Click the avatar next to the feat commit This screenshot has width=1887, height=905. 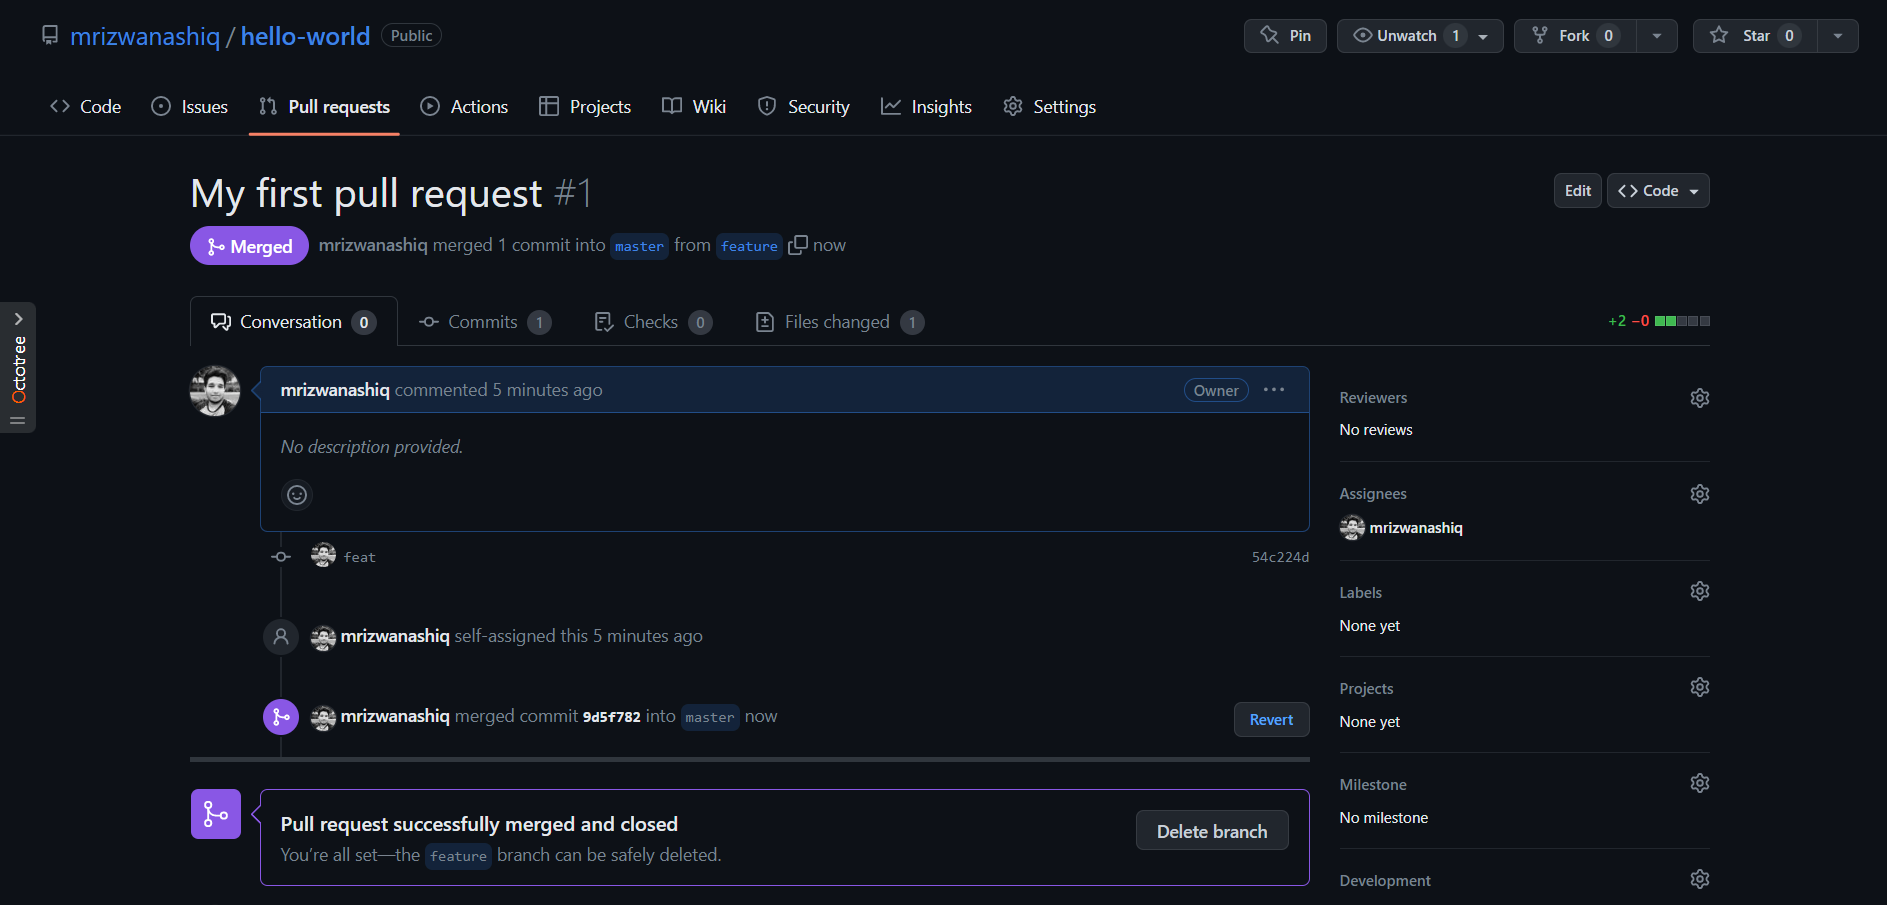coord(323,555)
